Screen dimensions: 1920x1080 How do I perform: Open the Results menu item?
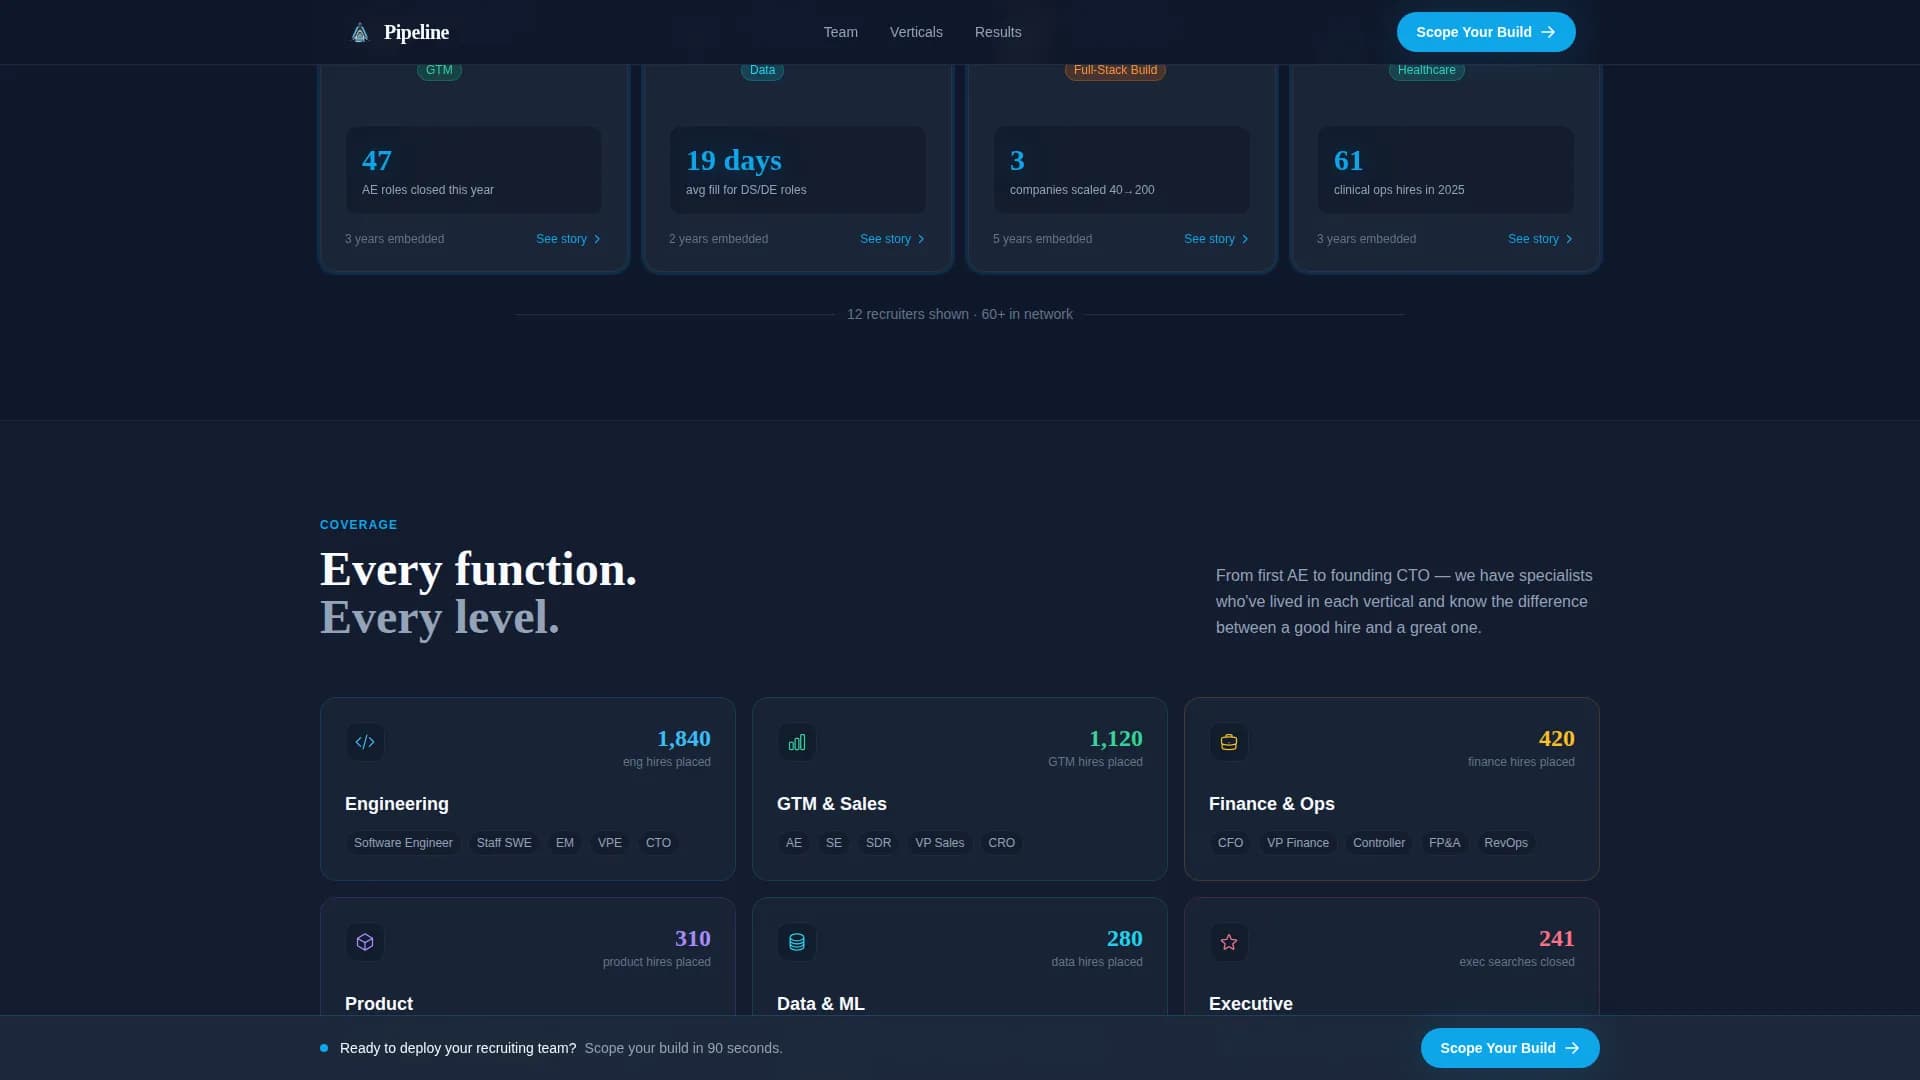(997, 31)
